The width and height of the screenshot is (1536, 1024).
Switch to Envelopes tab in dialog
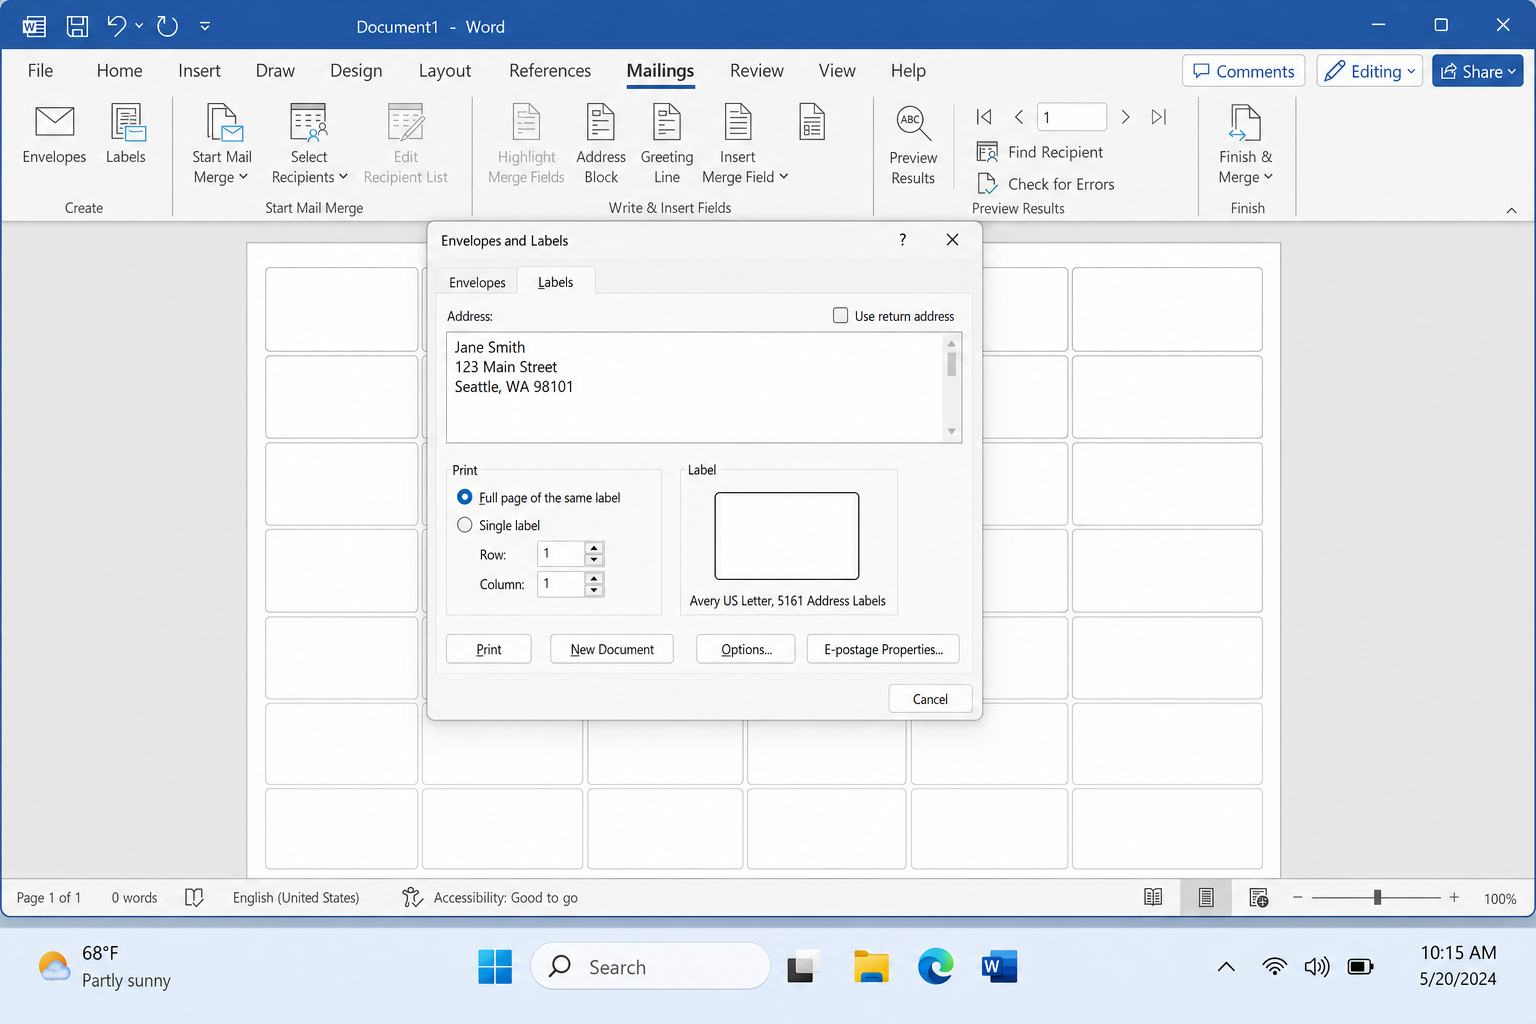click(477, 282)
